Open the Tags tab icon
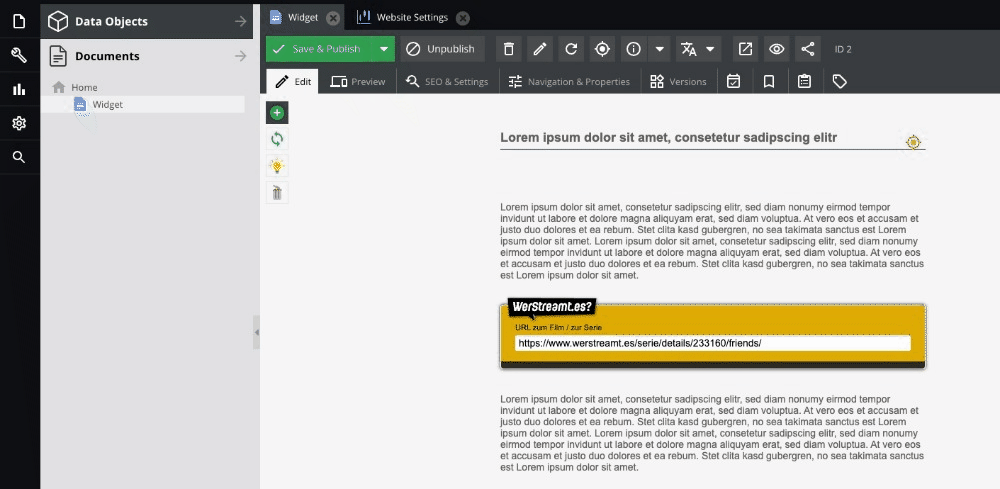Viewport: 1000px width, 489px height. [x=840, y=82]
